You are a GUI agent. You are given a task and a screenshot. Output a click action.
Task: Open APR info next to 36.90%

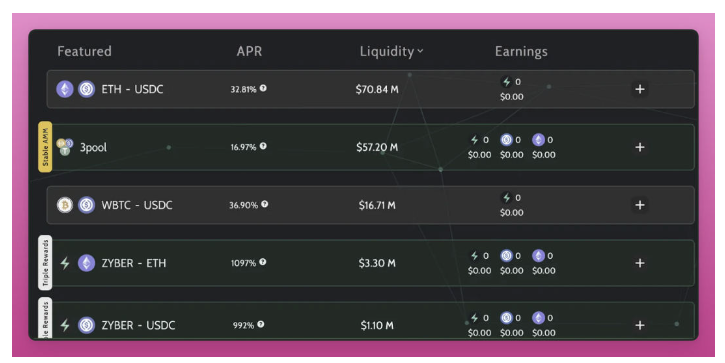264,204
